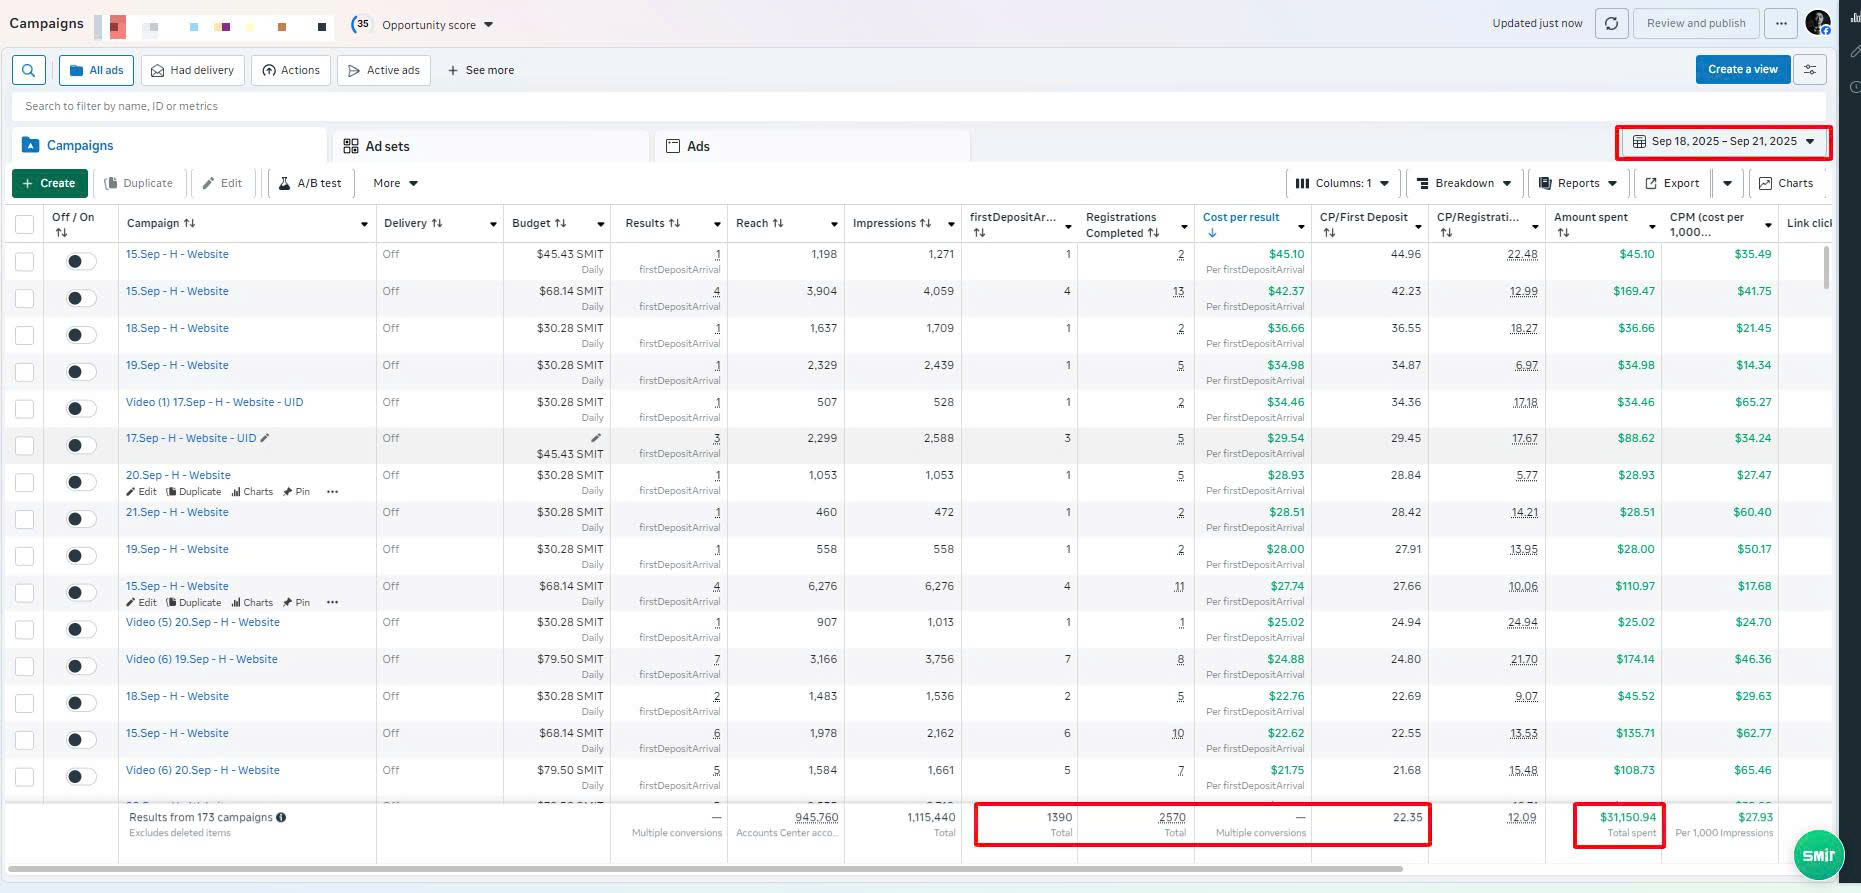Click the Opportunity score 35 circle
This screenshot has width=1861, height=893.
point(362,24)
